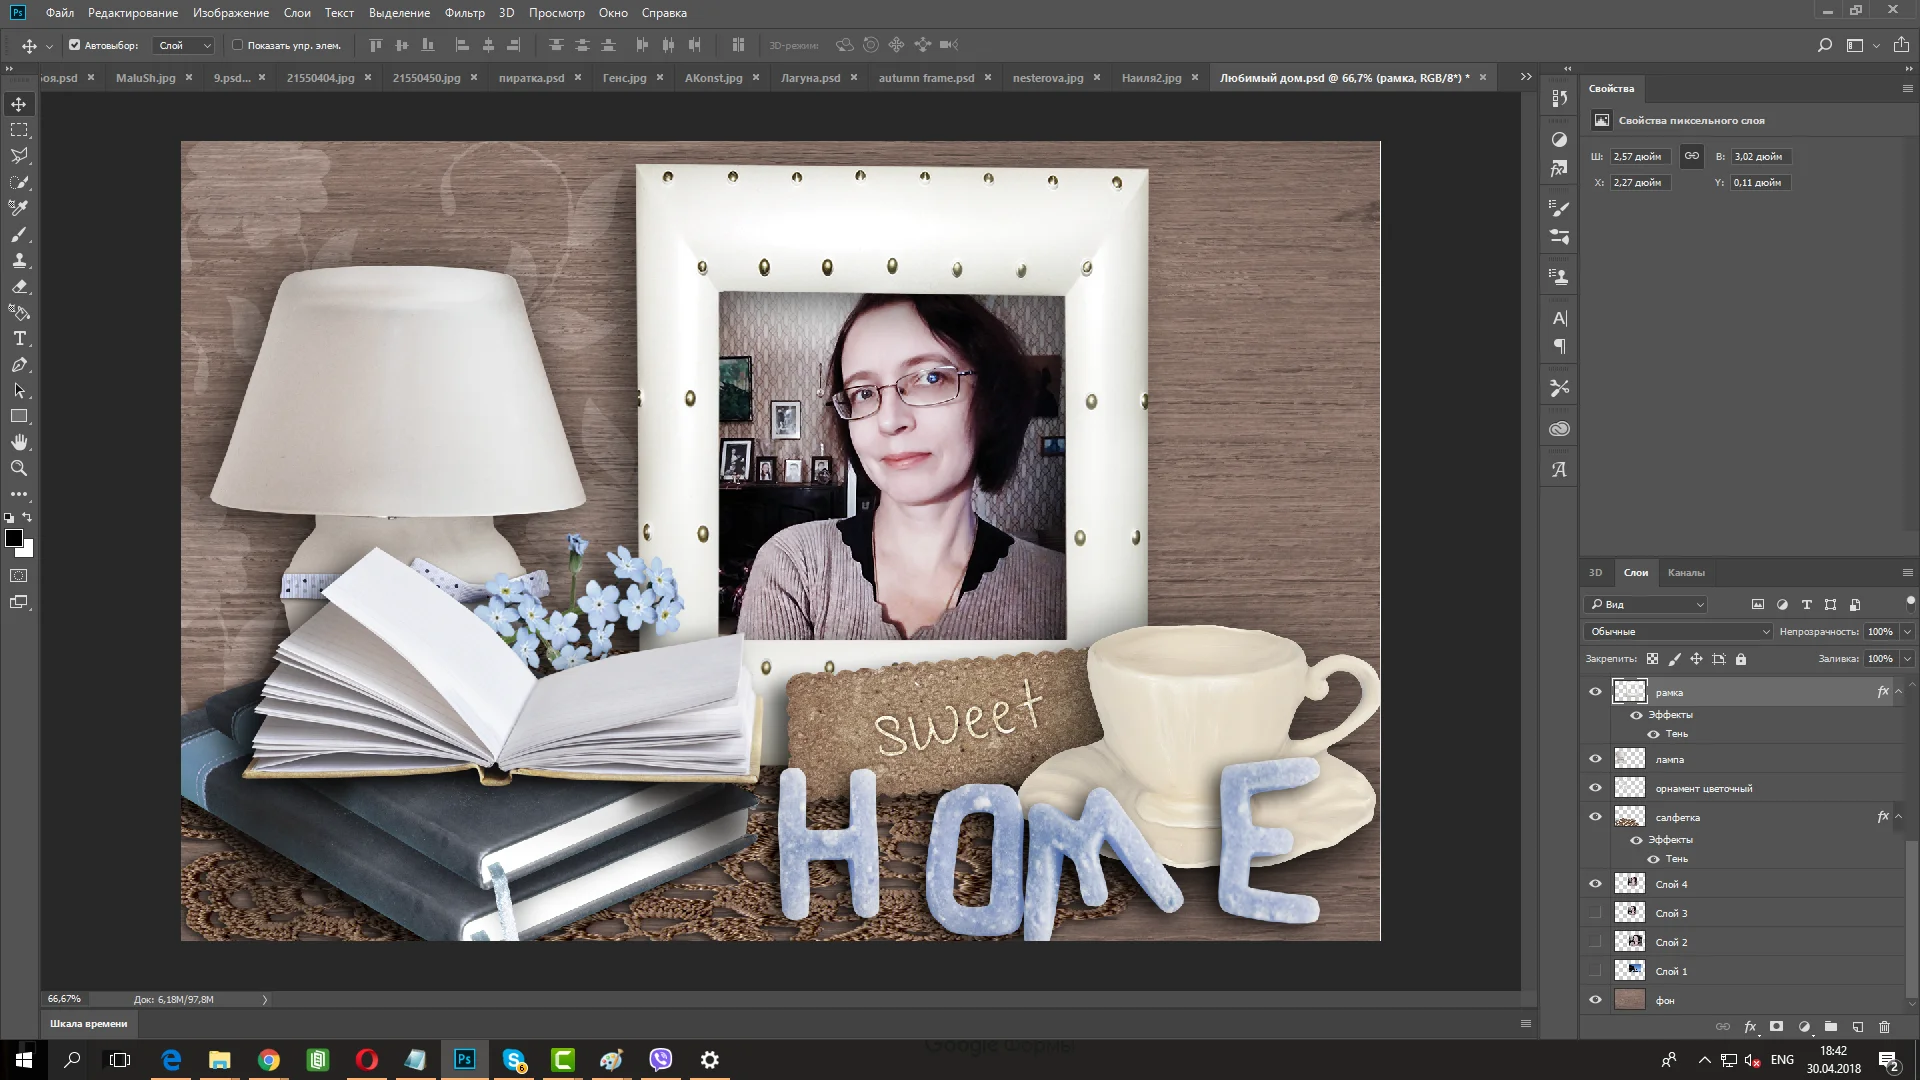Select the Horizontal Type tool
This screenshot has width=1920, height=1080.
pyautogui.click(x=19, y=339)
